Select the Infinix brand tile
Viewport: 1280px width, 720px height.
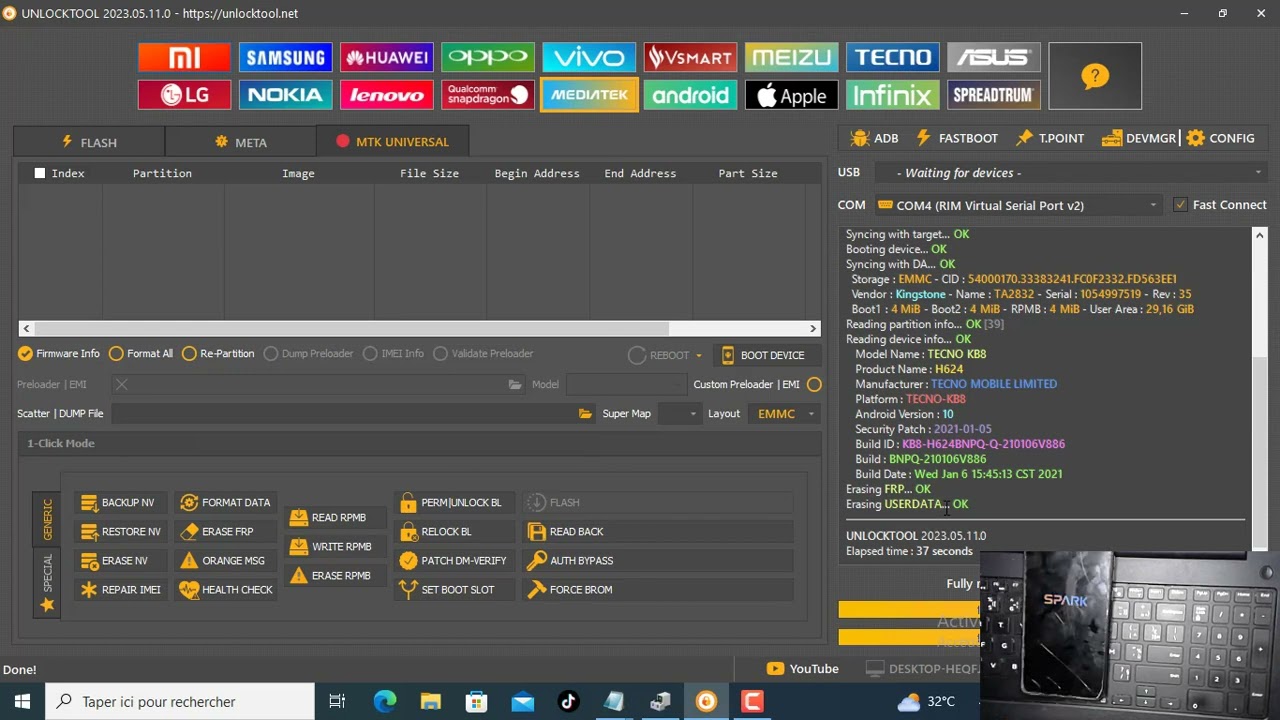tap(892, 95)
